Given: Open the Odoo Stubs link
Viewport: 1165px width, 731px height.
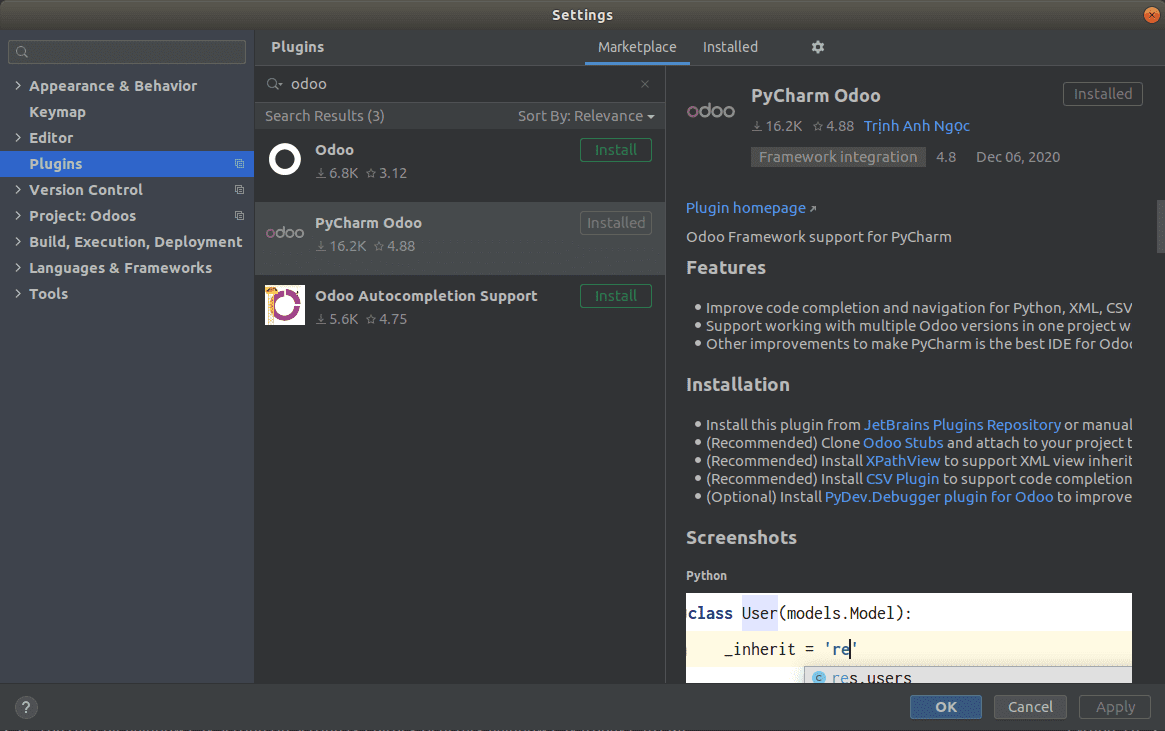Looking at the screenshot, I should (x=903, y=443).
